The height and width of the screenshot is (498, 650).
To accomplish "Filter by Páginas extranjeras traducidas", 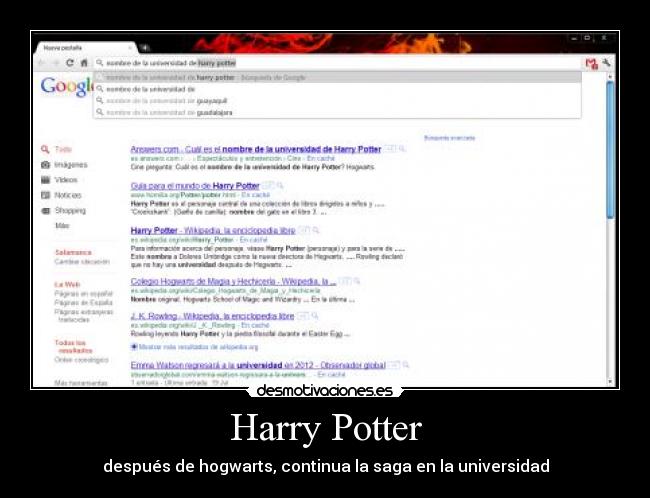I will tap(84, 316).
